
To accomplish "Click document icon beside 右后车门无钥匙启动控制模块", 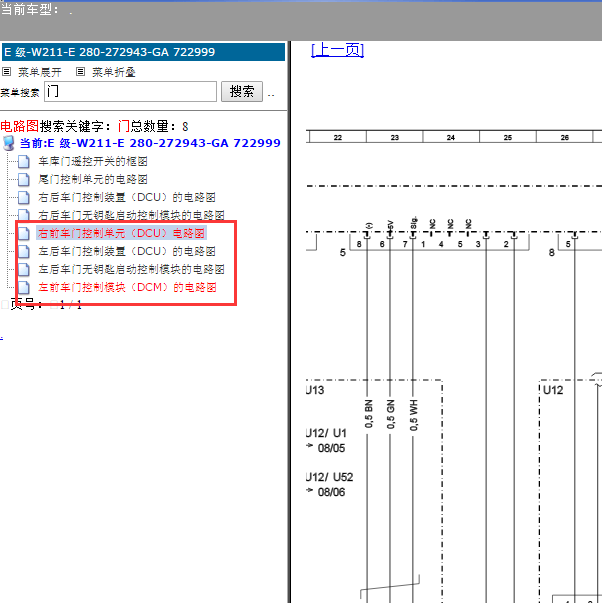I will [x=23, y=215].
